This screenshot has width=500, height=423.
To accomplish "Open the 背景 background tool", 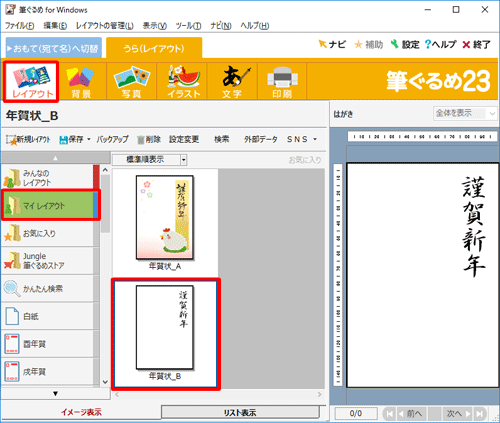I will [x=82, y=82].
